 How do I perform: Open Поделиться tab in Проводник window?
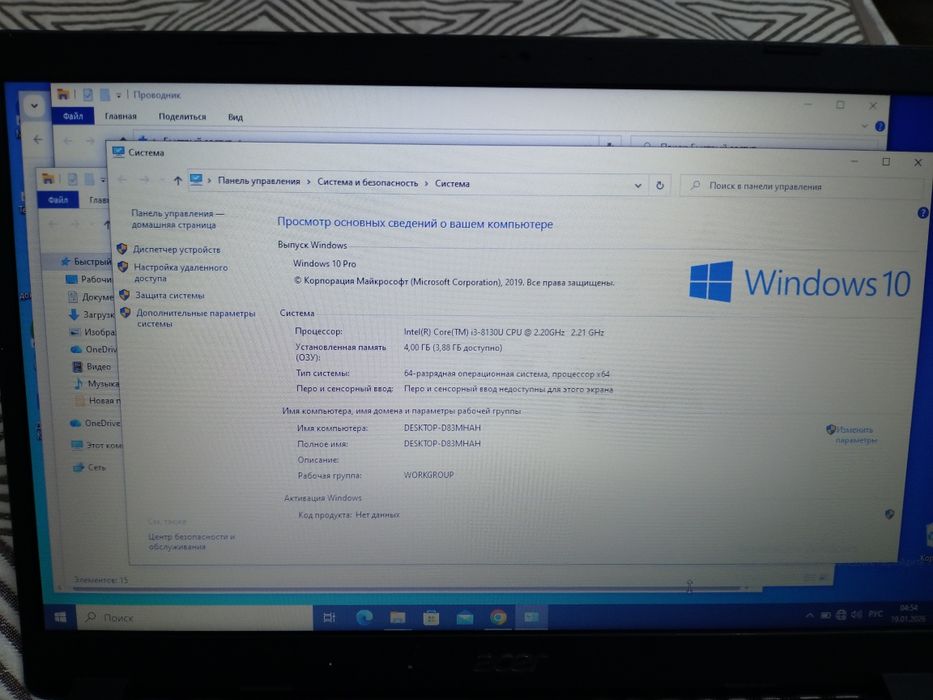(182, 117)
